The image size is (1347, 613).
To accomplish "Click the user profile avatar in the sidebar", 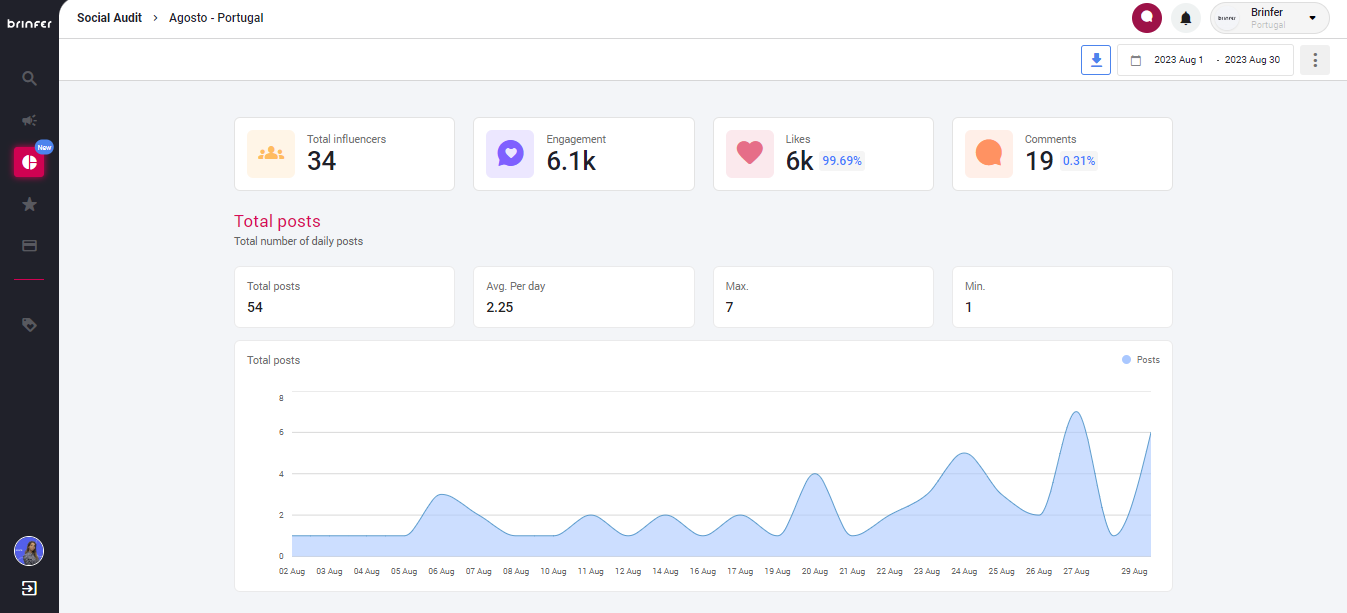I will 29,551.
